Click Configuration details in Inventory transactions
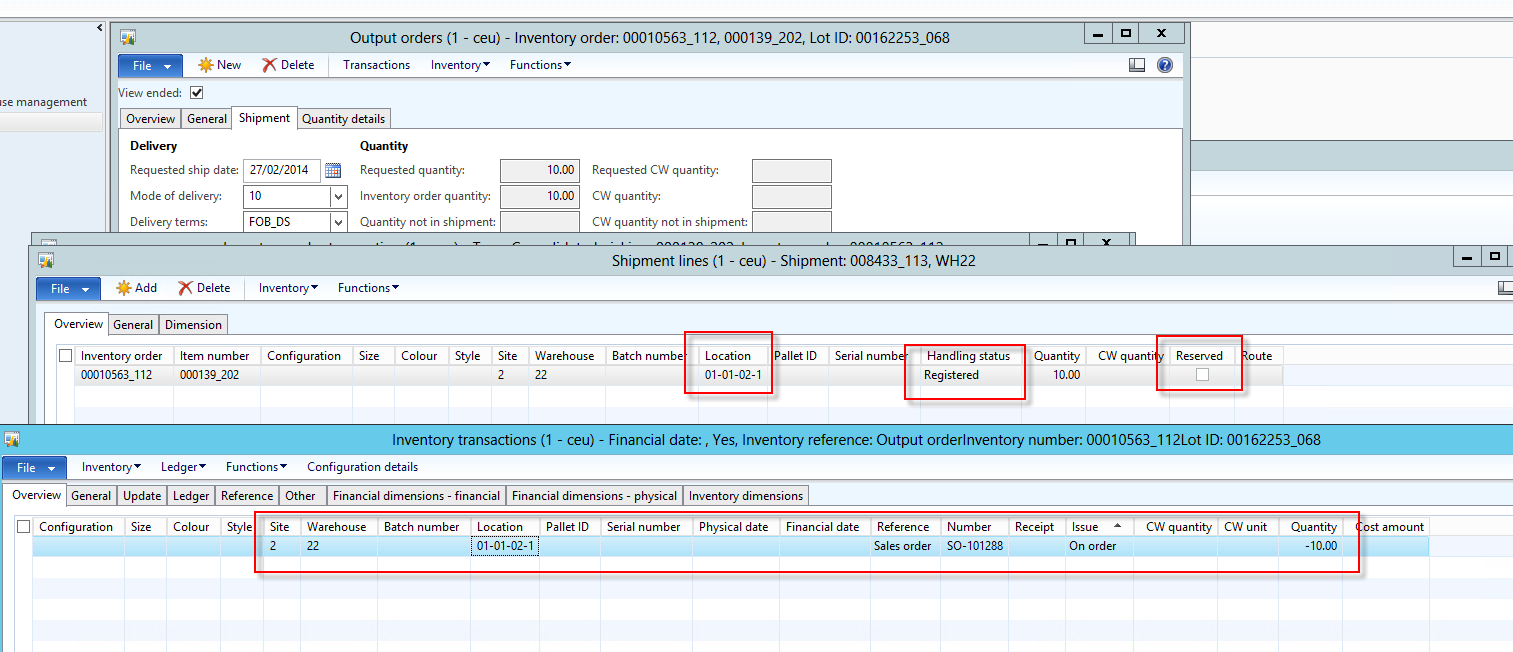Viewport: 1513px width, 652px height. (x=362, y=467)
